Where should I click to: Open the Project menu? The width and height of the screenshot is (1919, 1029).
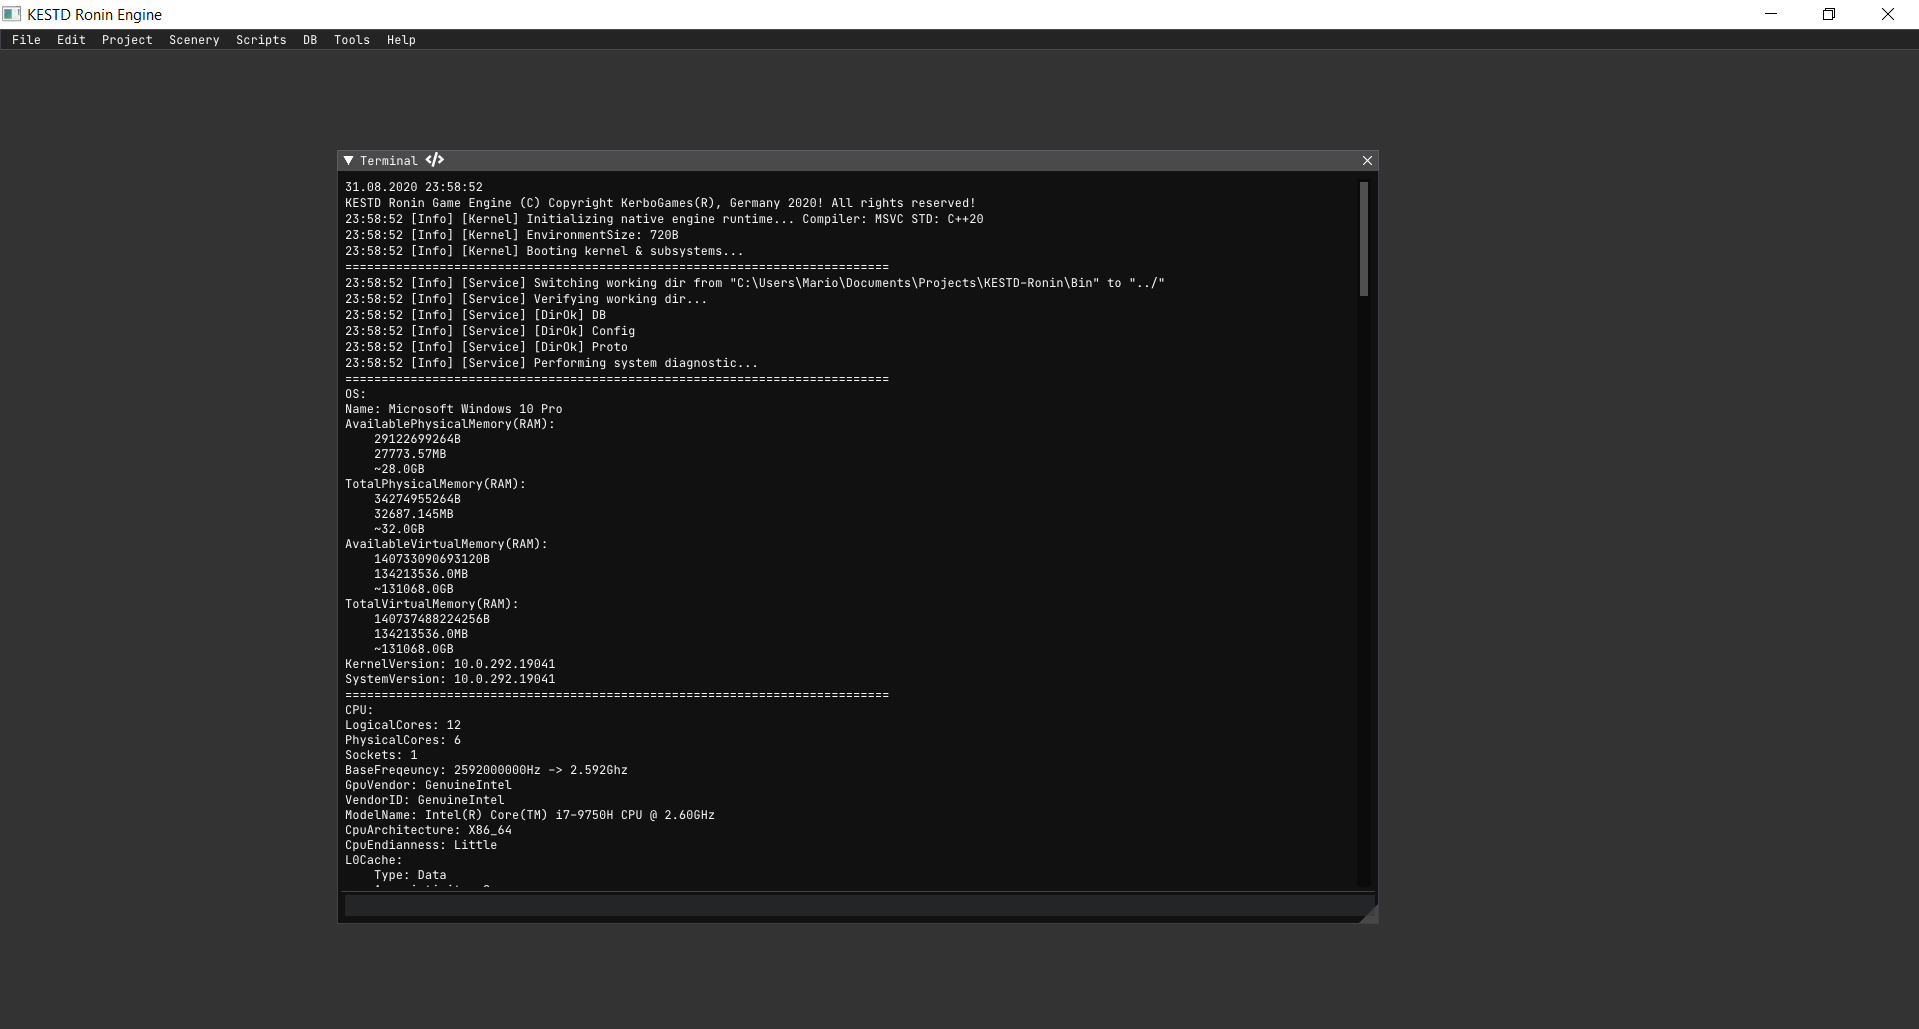point(127,40)
